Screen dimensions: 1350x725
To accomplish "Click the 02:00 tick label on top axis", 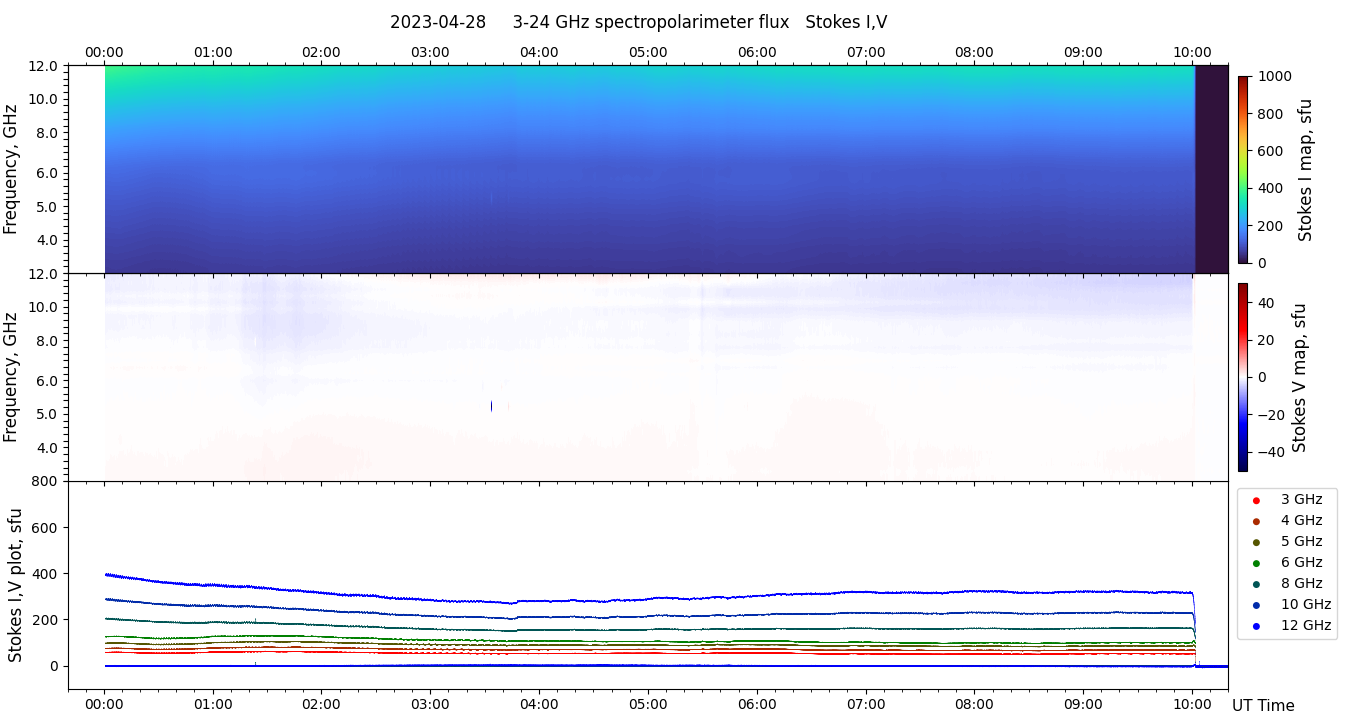I will (x=321, y=52).
